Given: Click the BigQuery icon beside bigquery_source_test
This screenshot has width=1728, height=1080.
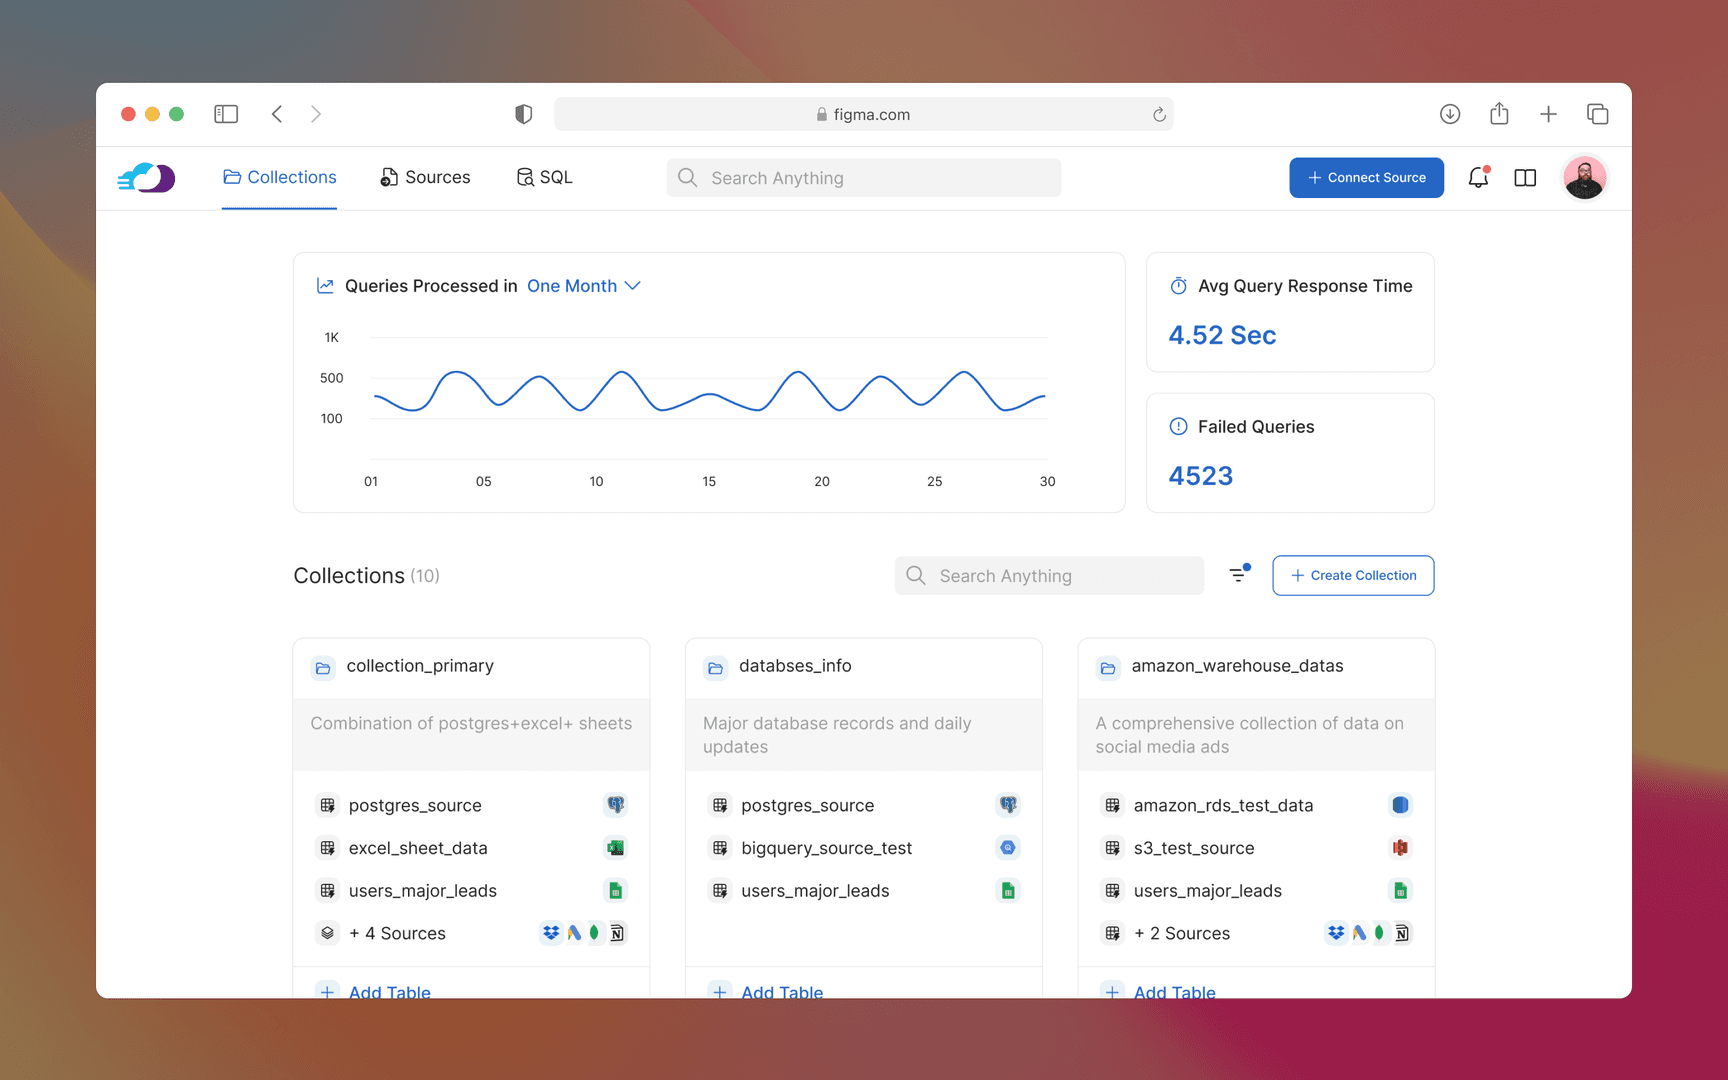Looking at the screenshot, I should pos(1008,847).
